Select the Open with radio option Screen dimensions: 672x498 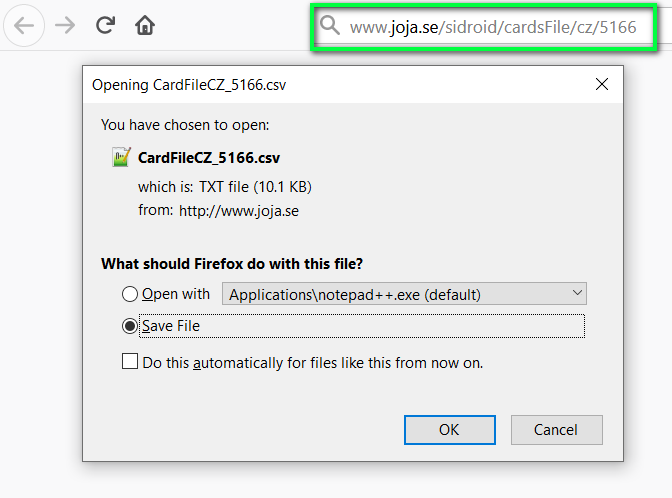coord(129,294)
